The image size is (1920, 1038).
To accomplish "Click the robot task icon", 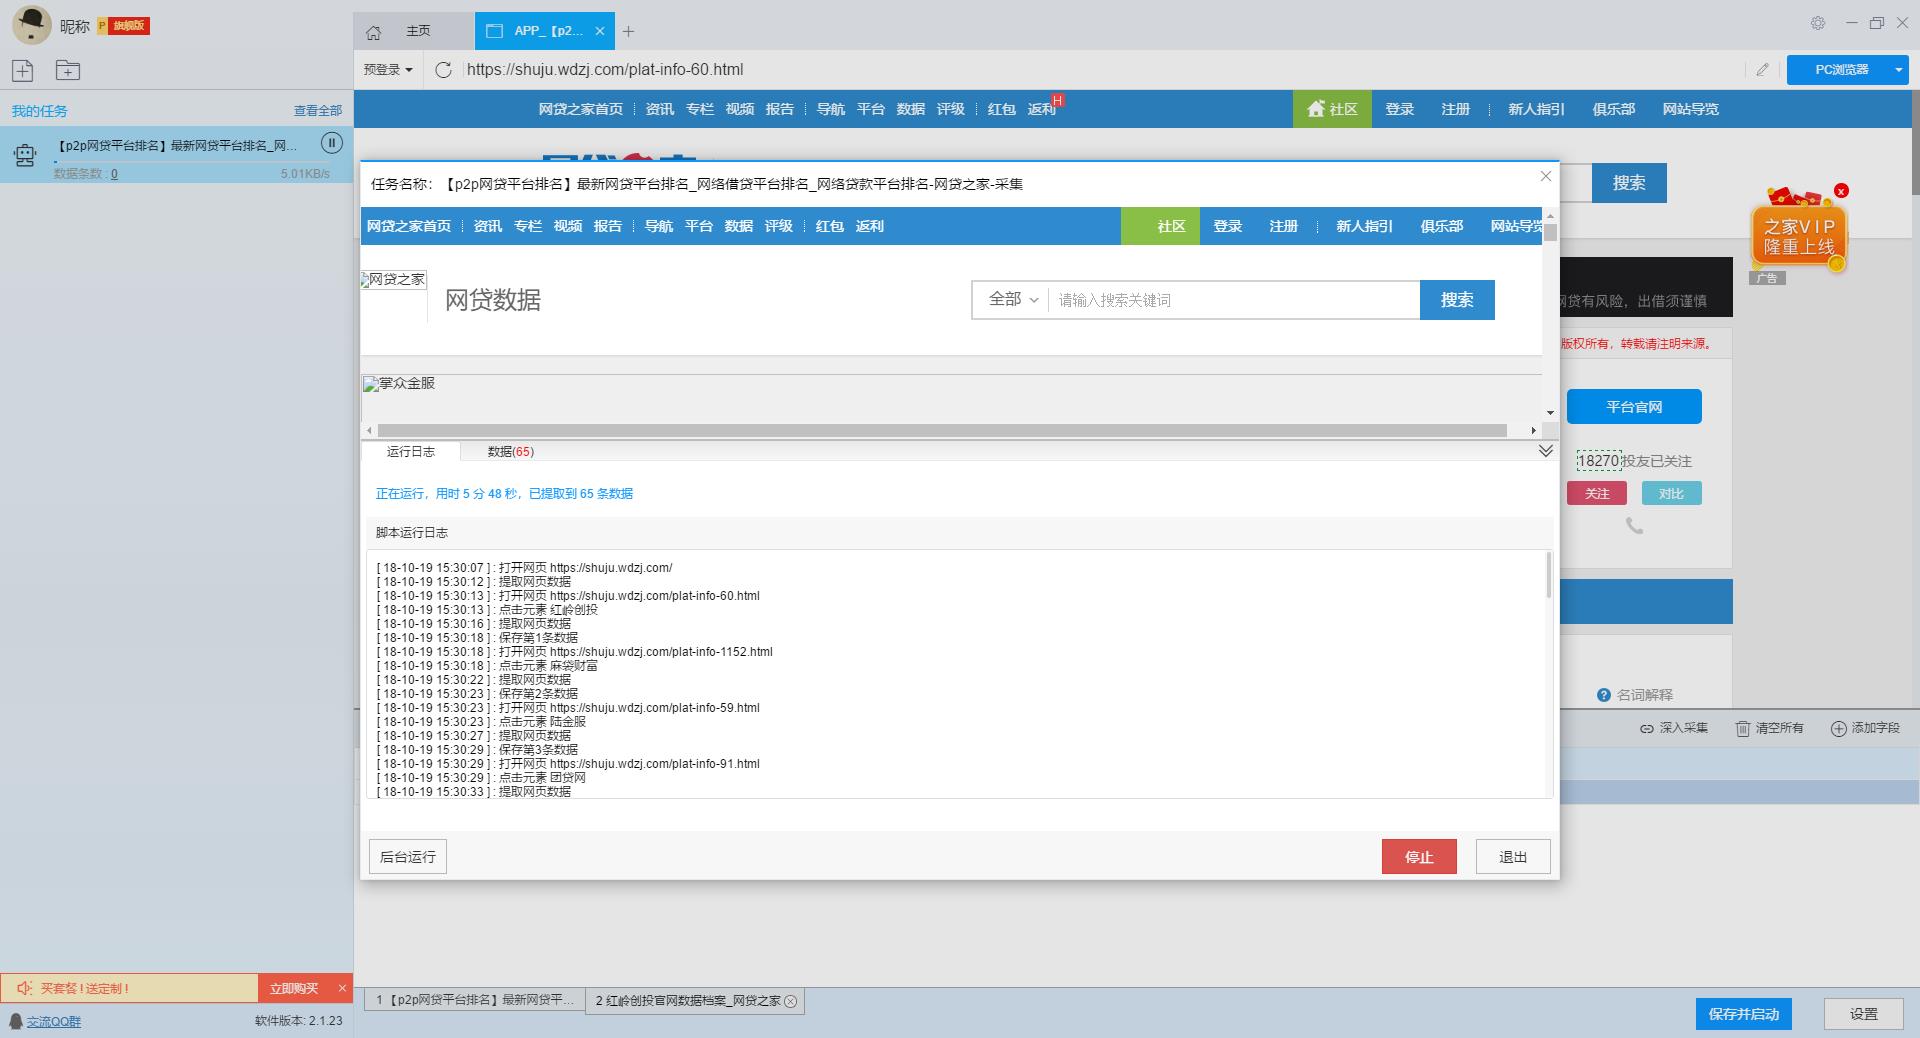I will tap(25, 155).
